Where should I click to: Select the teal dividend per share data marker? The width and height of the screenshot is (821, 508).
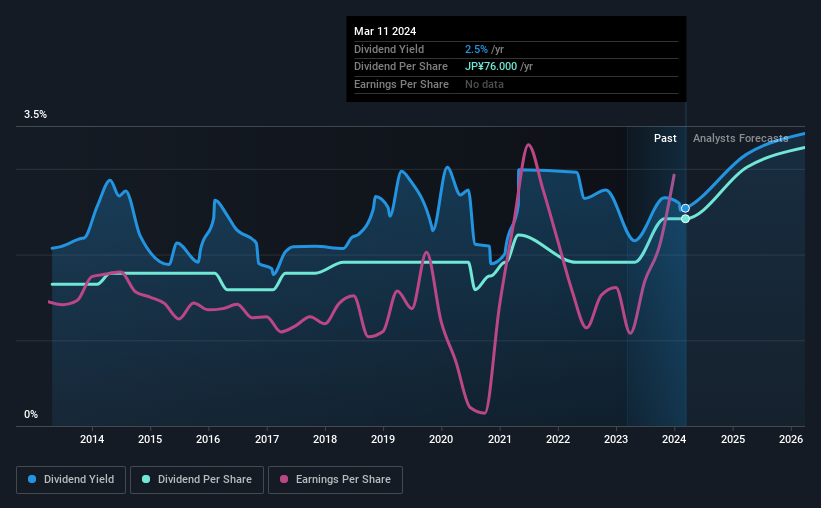click(x=685, y=218)
